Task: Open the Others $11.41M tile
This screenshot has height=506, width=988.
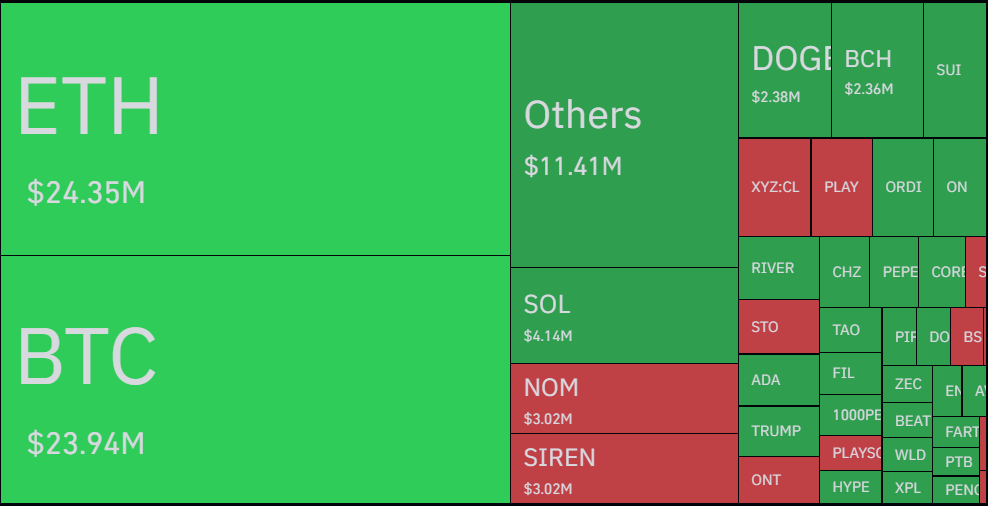Action: click(x=624, y=135)
